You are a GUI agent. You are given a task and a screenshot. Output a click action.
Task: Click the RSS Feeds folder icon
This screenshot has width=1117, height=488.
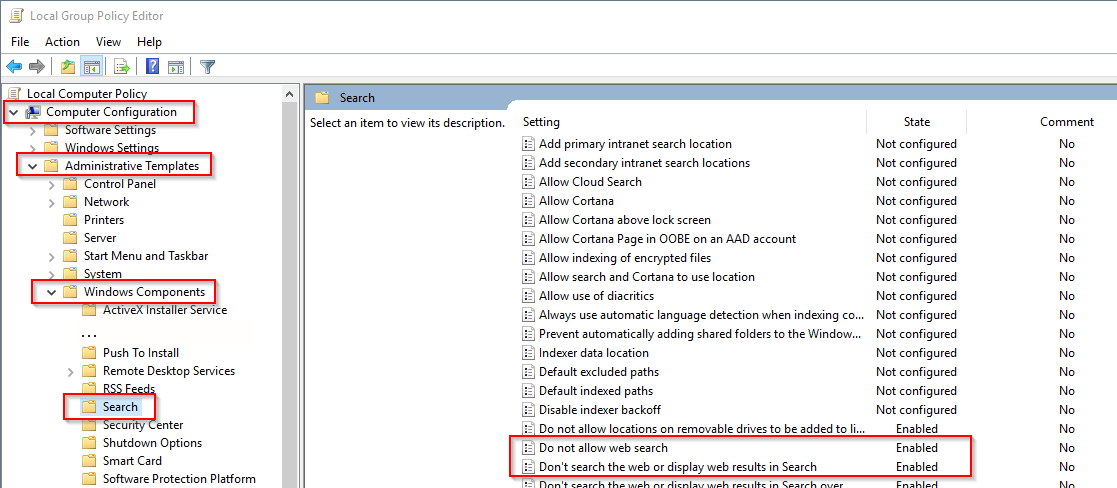[88, 388]
